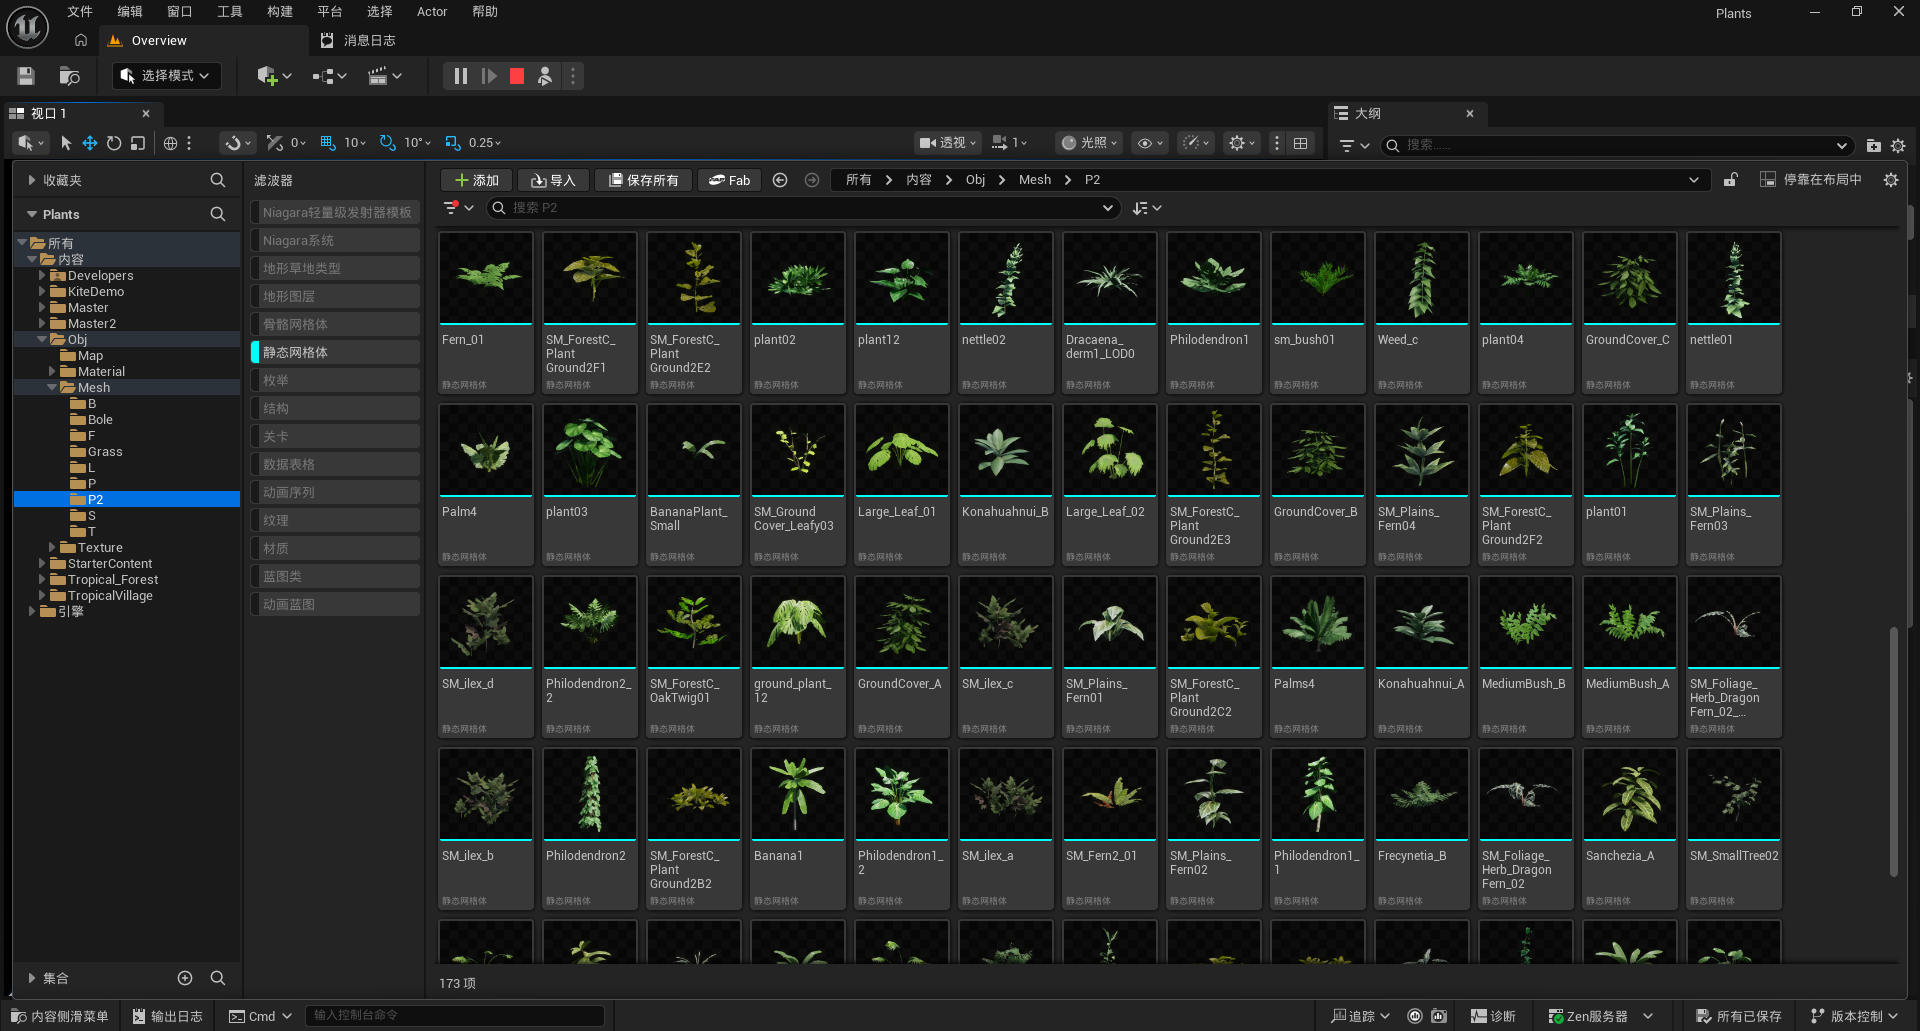Image resolution: width=1920 pixels, height=1031 pixels.
Task: Select the translate move gizmo tool
Action: [x=90, y=143]
